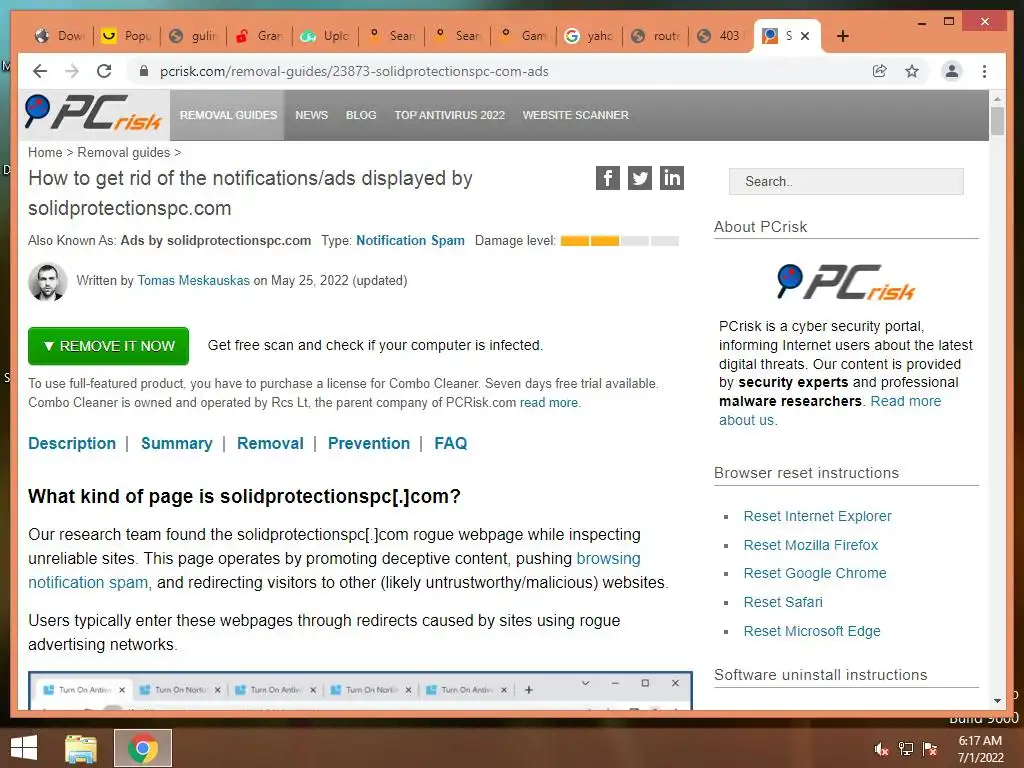Screen dimensions: 1024x768
Task: Click the Removal guides breadcrumb link
Action: [123, 152]
